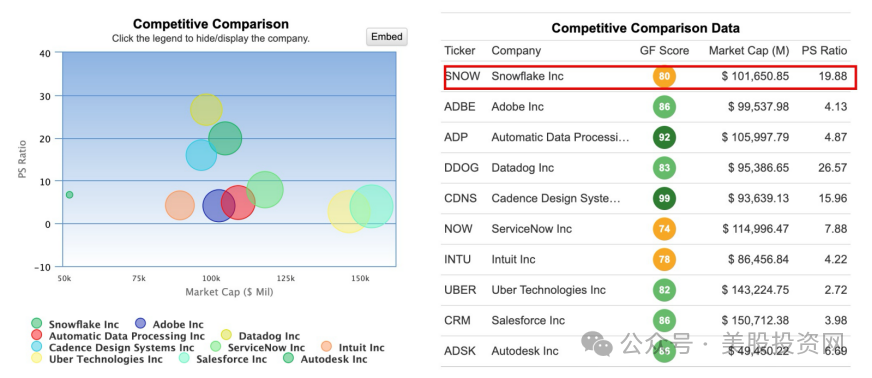Click the Embed button

(387, 37)
